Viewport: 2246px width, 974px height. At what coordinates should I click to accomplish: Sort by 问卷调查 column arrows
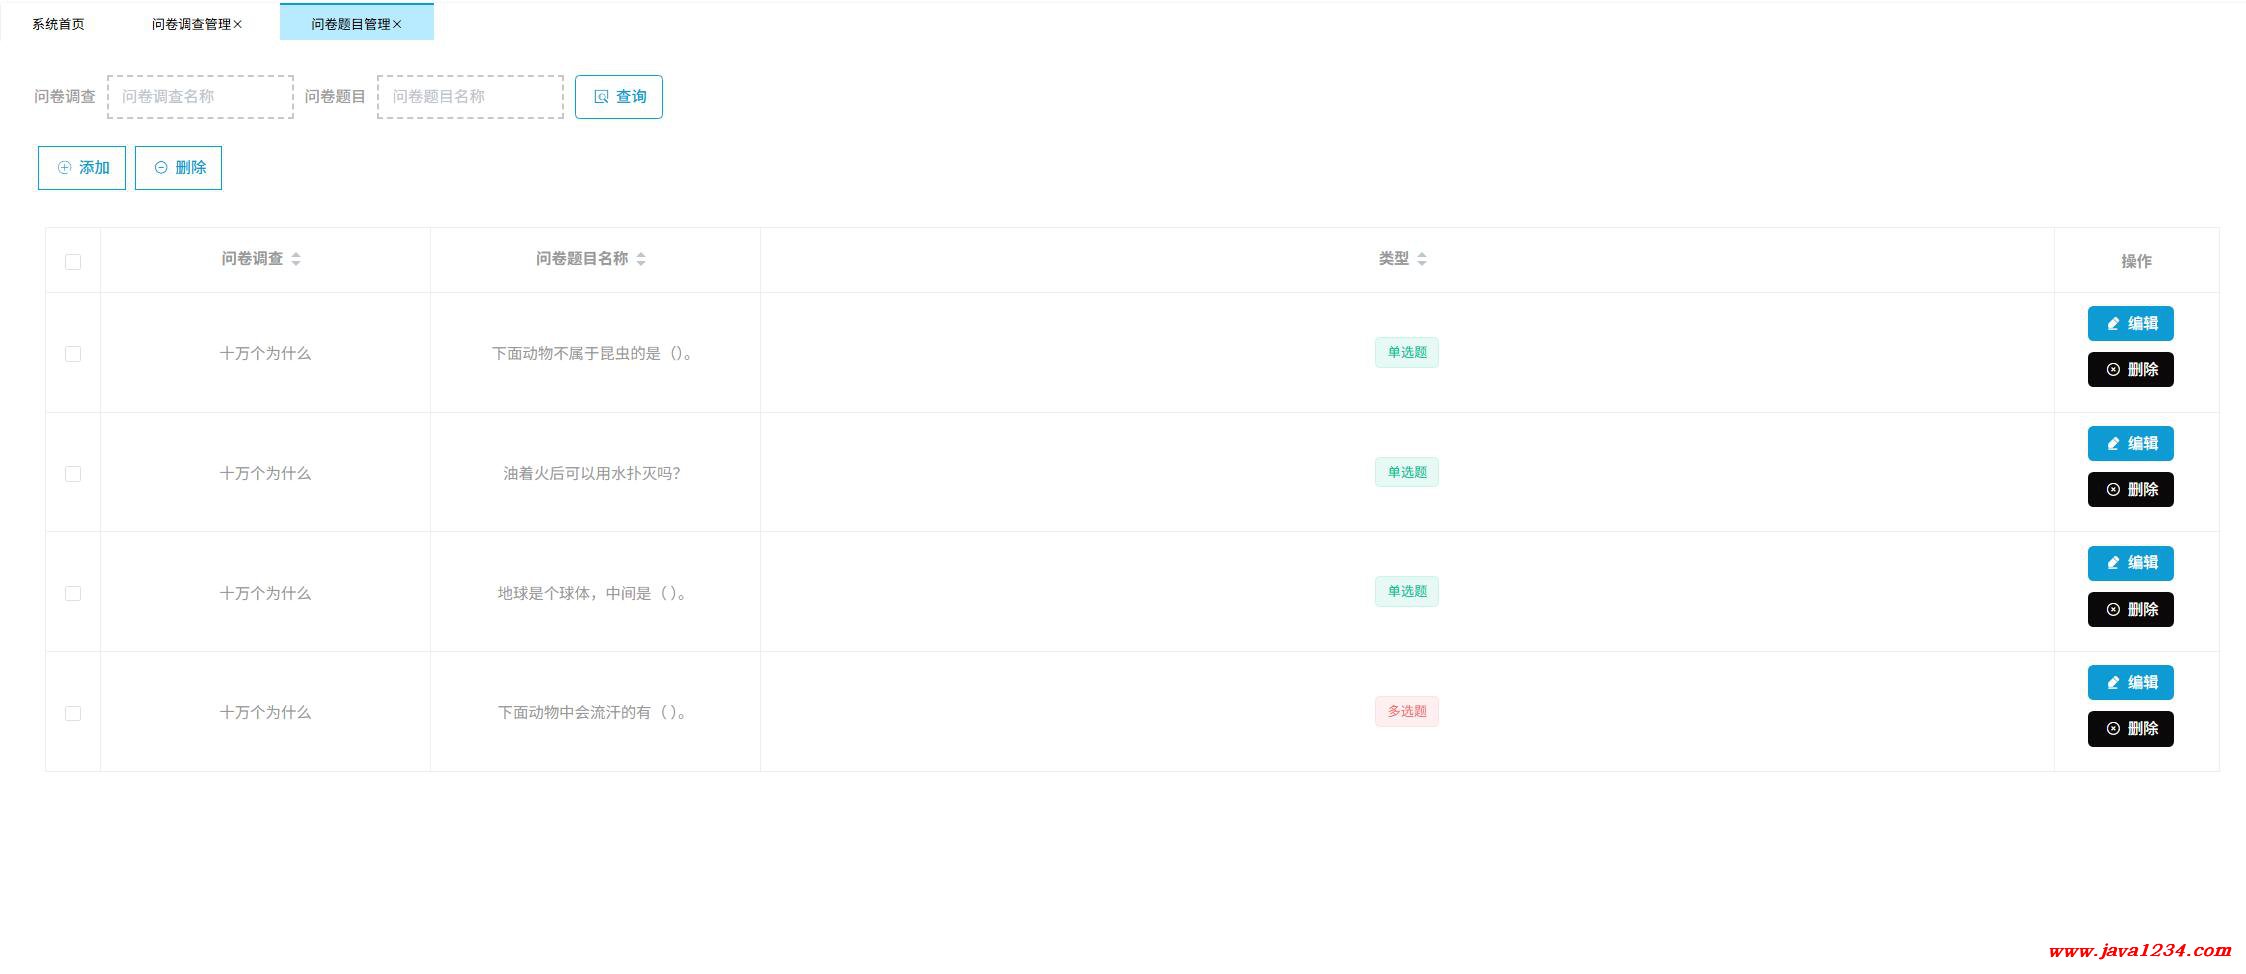pyautogui.click(x=296, y=259)
